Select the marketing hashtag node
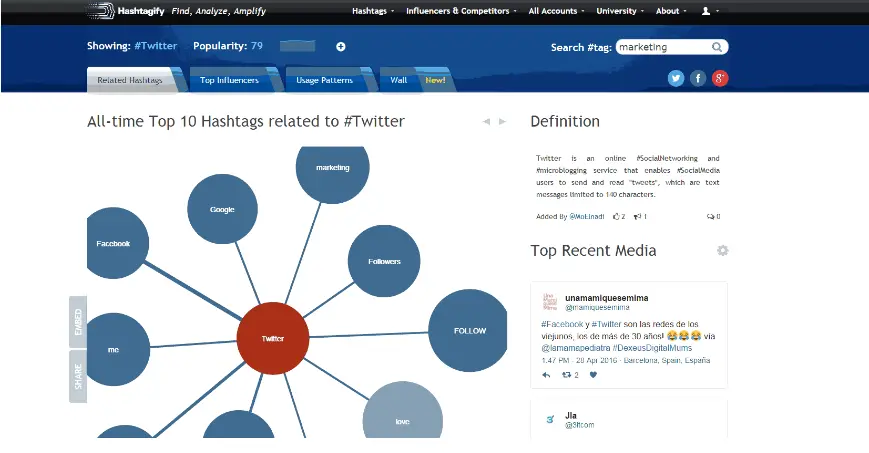 pyautogui.click(x=332, y=168)
